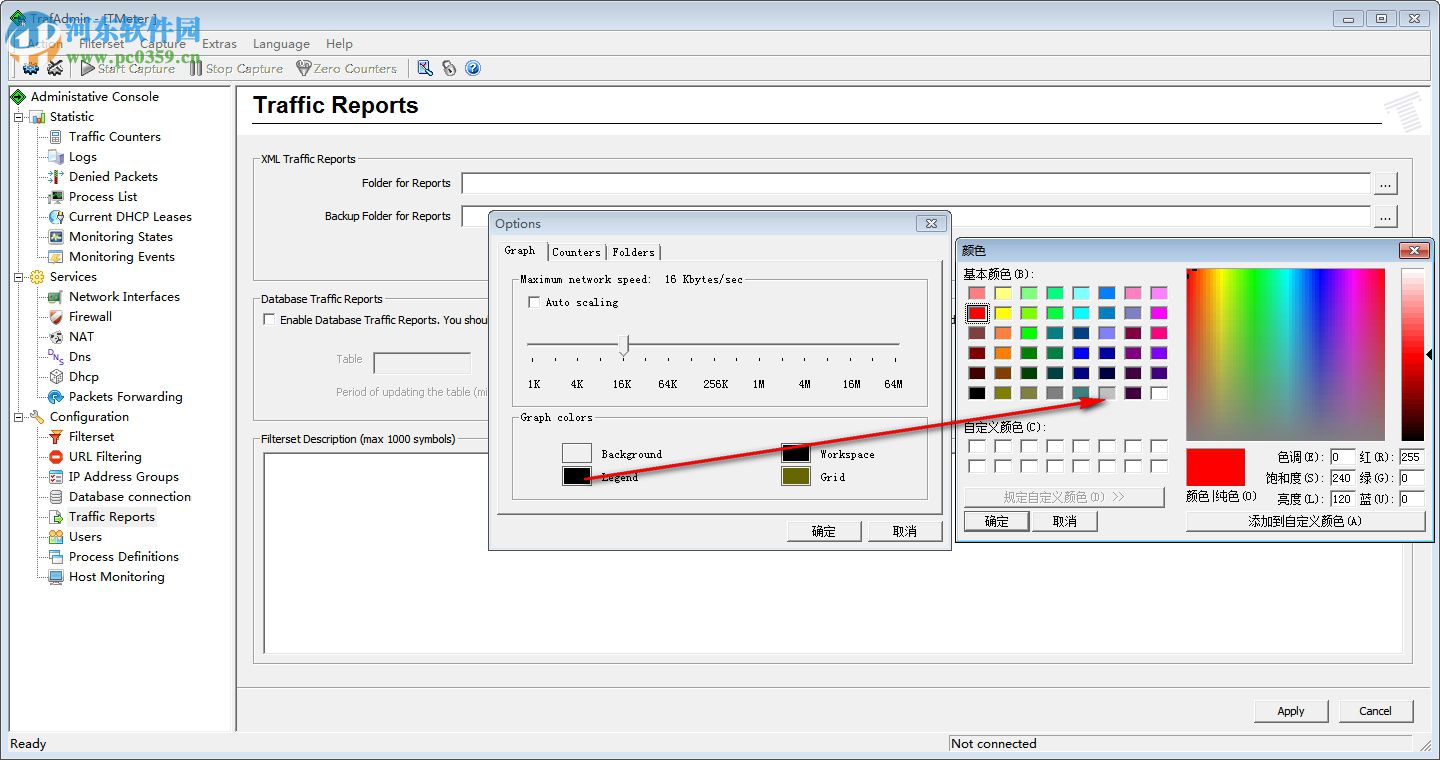Click the Apply button
Image resolution: width=1440 pixels, height=760 pixels.
click(1290, 711)
